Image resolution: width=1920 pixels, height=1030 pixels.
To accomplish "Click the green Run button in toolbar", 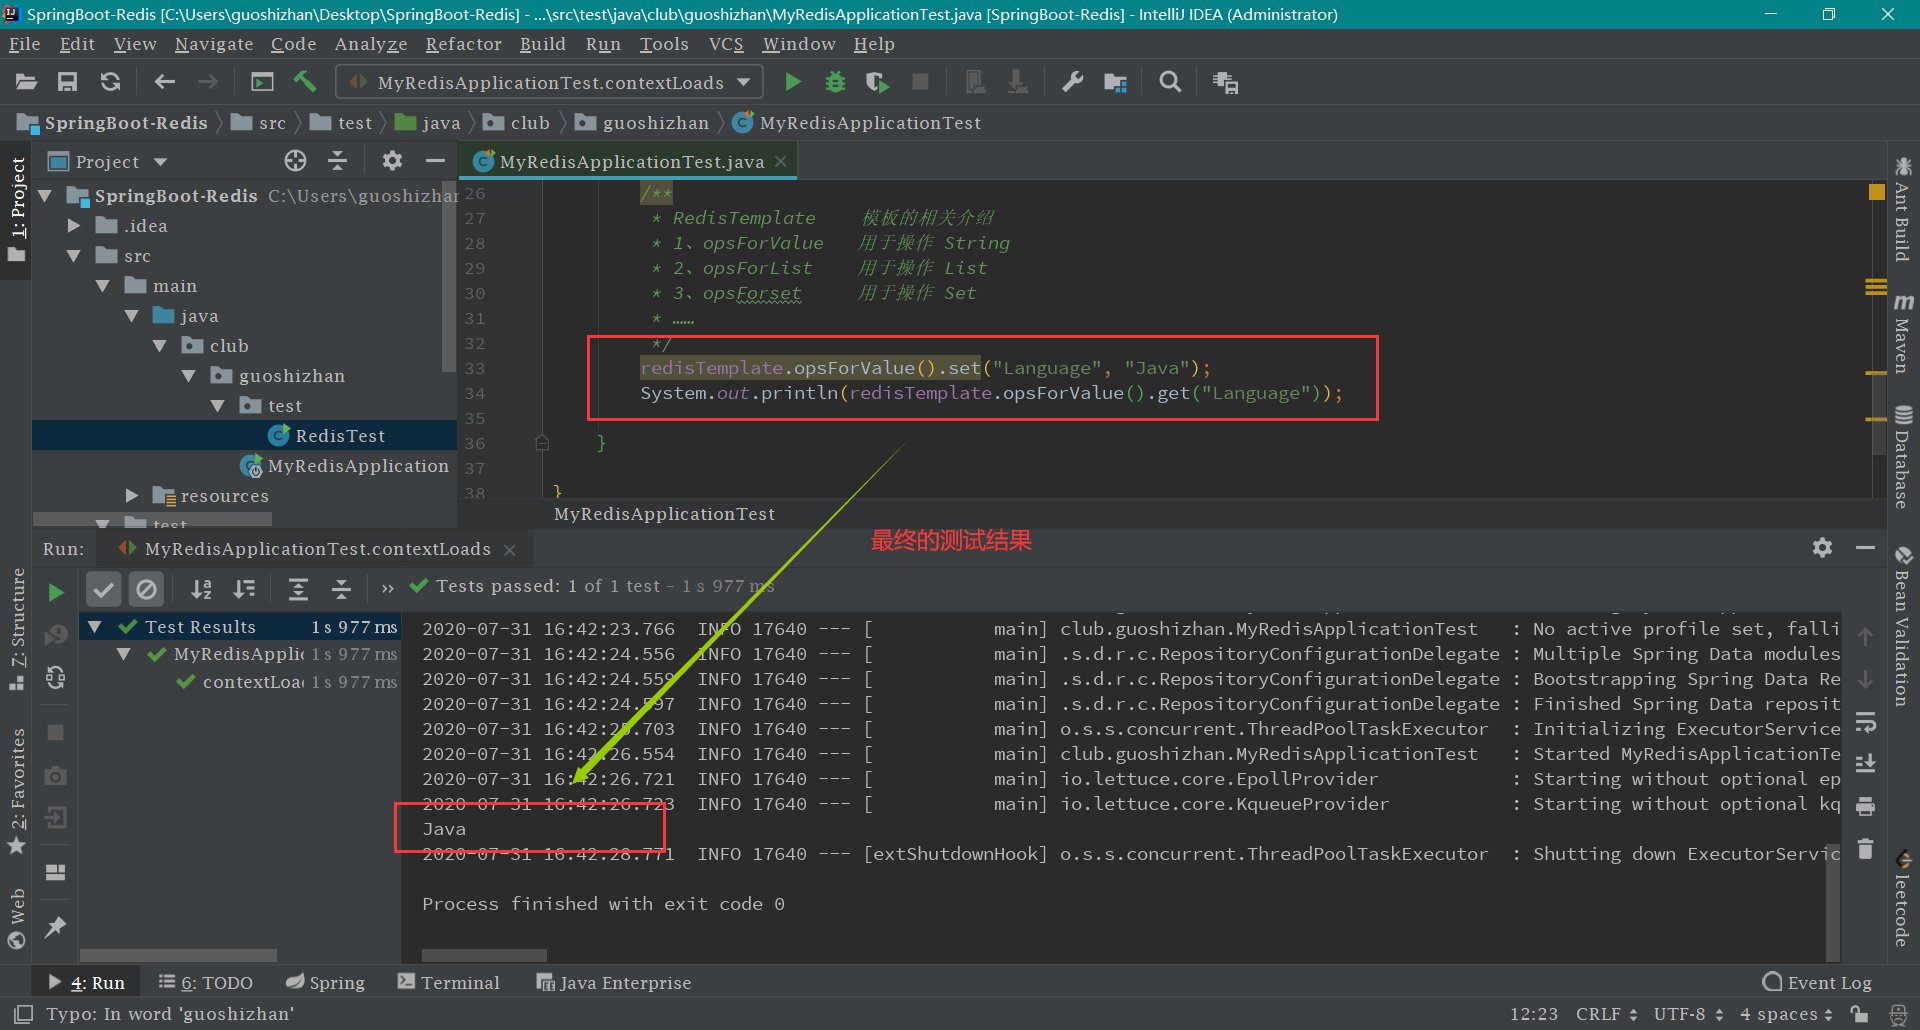I will 793,82.
